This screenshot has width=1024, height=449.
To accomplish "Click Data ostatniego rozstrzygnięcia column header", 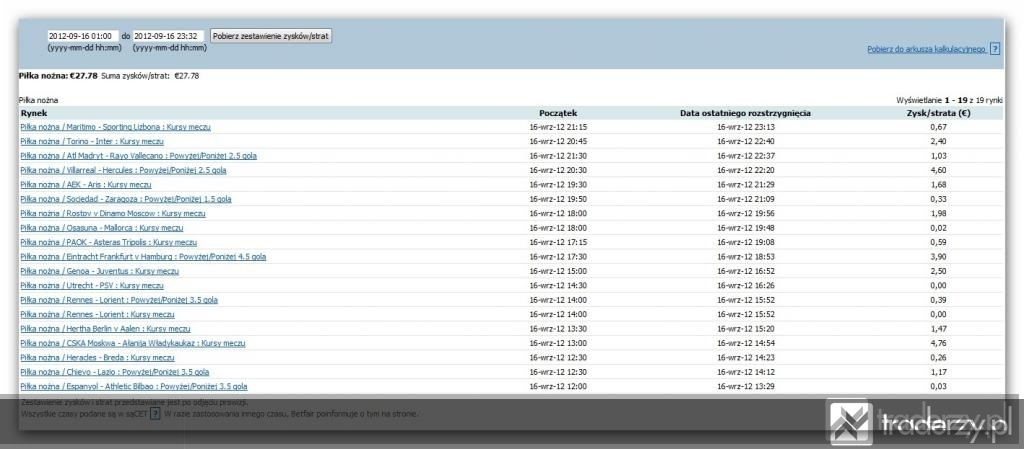I will coord(745,113).
